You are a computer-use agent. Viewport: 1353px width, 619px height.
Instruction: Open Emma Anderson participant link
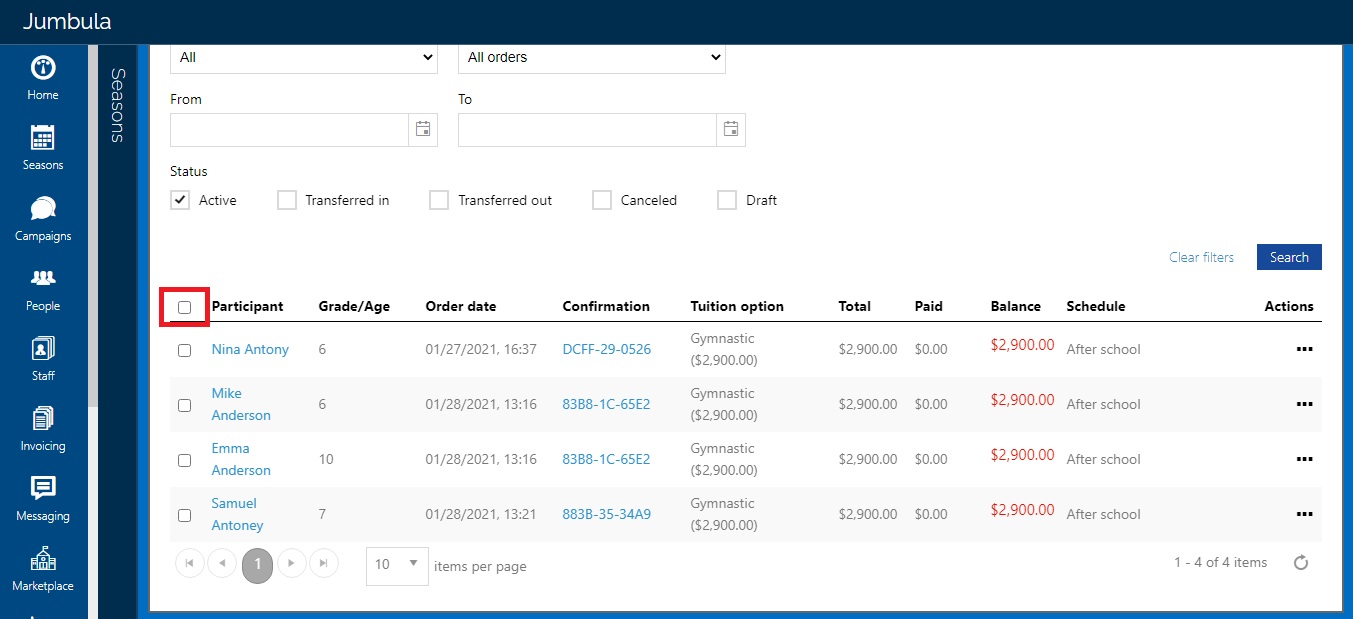241,459
